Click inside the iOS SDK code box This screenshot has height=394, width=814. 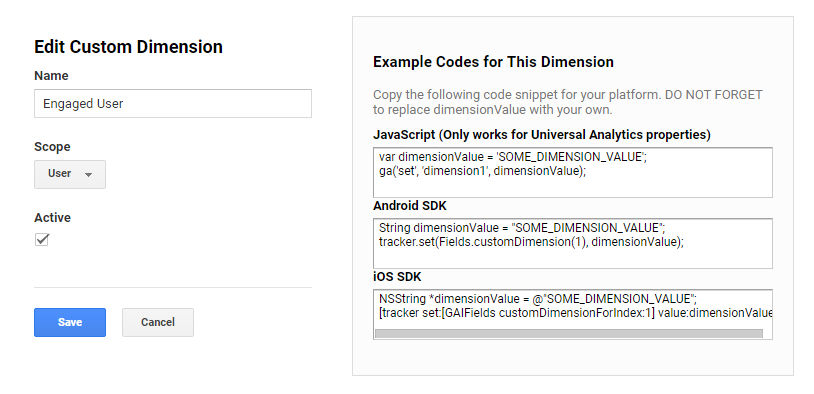click(573, 314)
